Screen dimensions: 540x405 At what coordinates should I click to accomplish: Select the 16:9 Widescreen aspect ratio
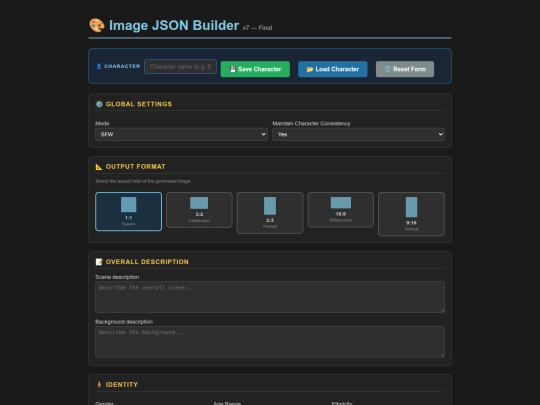(341, 210)
